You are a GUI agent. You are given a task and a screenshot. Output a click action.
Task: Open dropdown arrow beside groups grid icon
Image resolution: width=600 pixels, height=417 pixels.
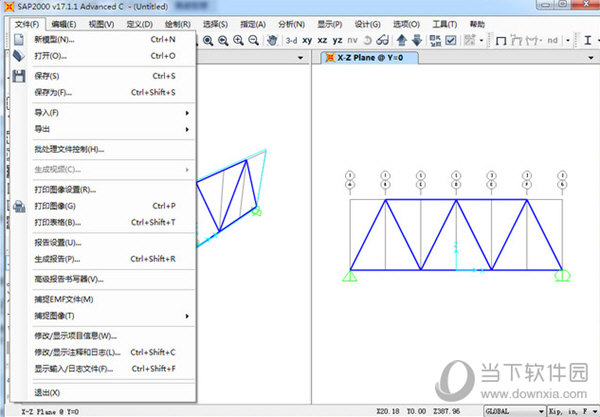(x=481, y=41)
